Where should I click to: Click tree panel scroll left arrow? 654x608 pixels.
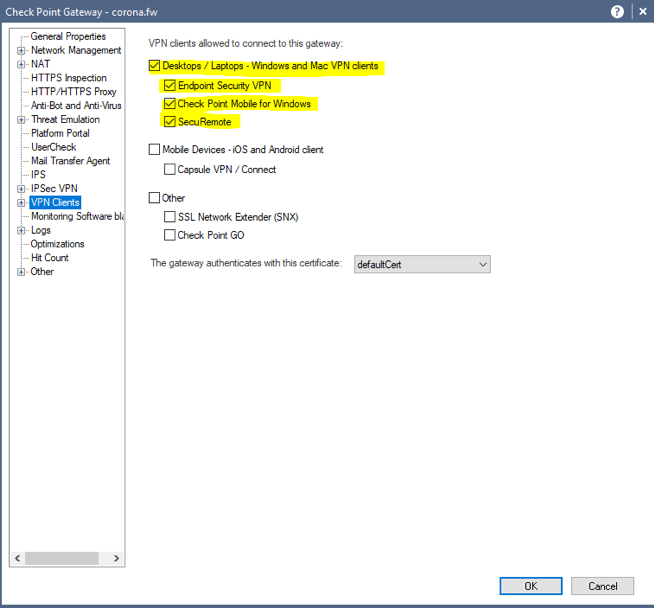tap(18, 558)
